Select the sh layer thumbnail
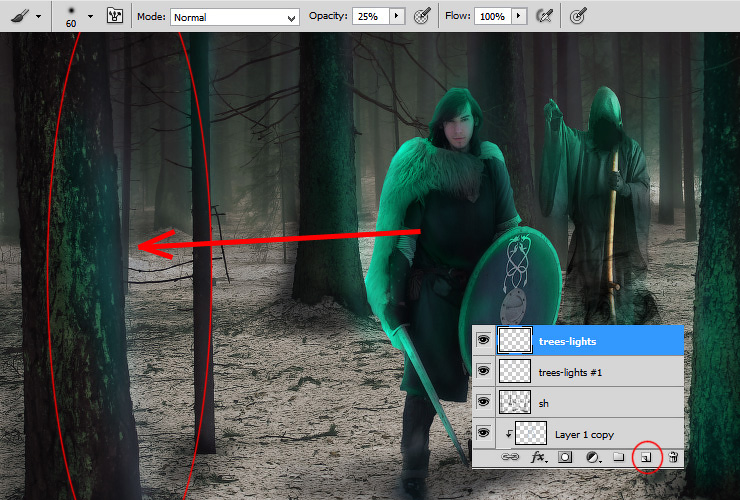 click(515, 402)
